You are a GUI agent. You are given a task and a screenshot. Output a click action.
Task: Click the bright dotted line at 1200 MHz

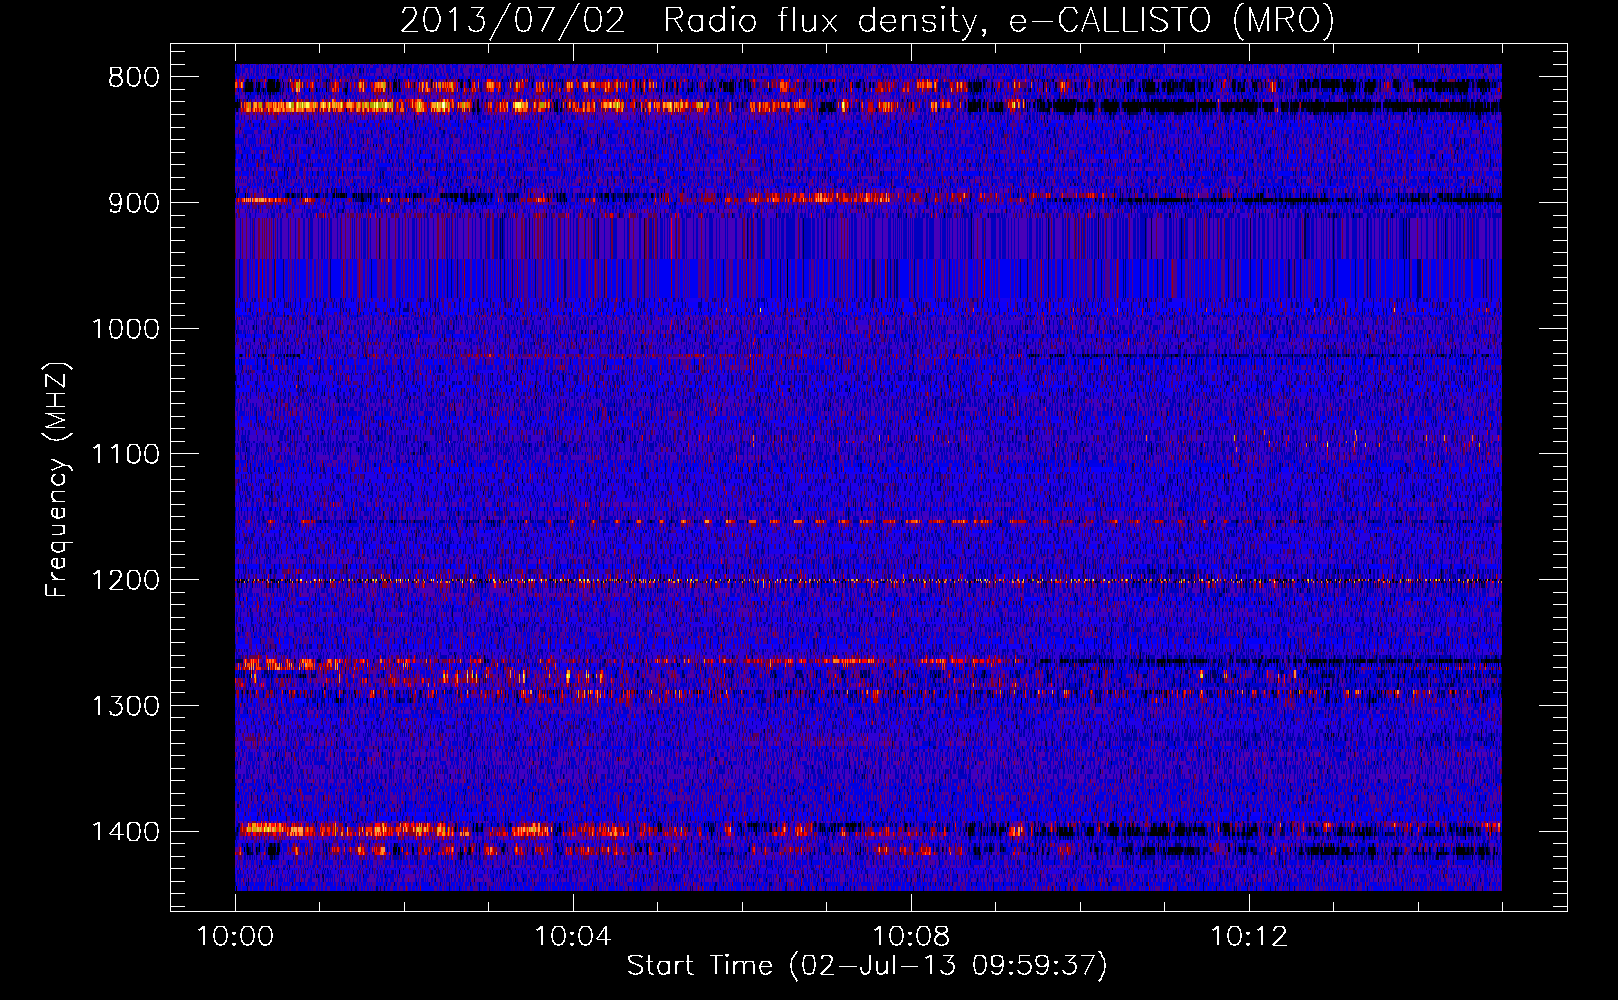pos(868,580)
